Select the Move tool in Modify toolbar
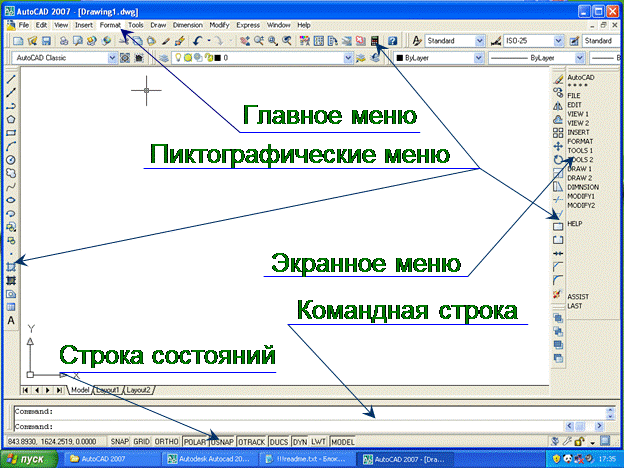The image size is (624, 468). [558, 146]
